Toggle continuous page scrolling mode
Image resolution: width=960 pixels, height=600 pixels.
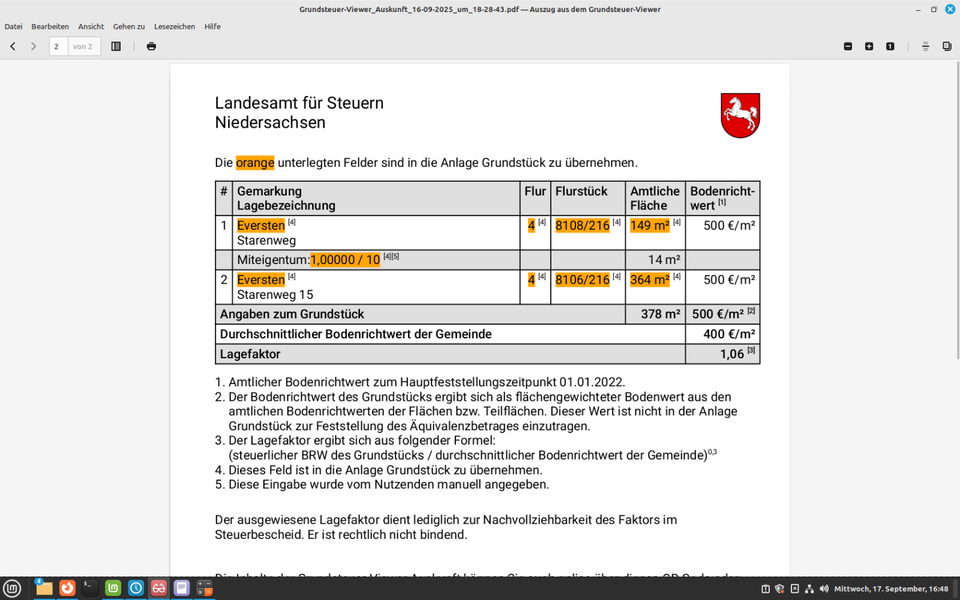pyautogui.click(x=925, y=46)
